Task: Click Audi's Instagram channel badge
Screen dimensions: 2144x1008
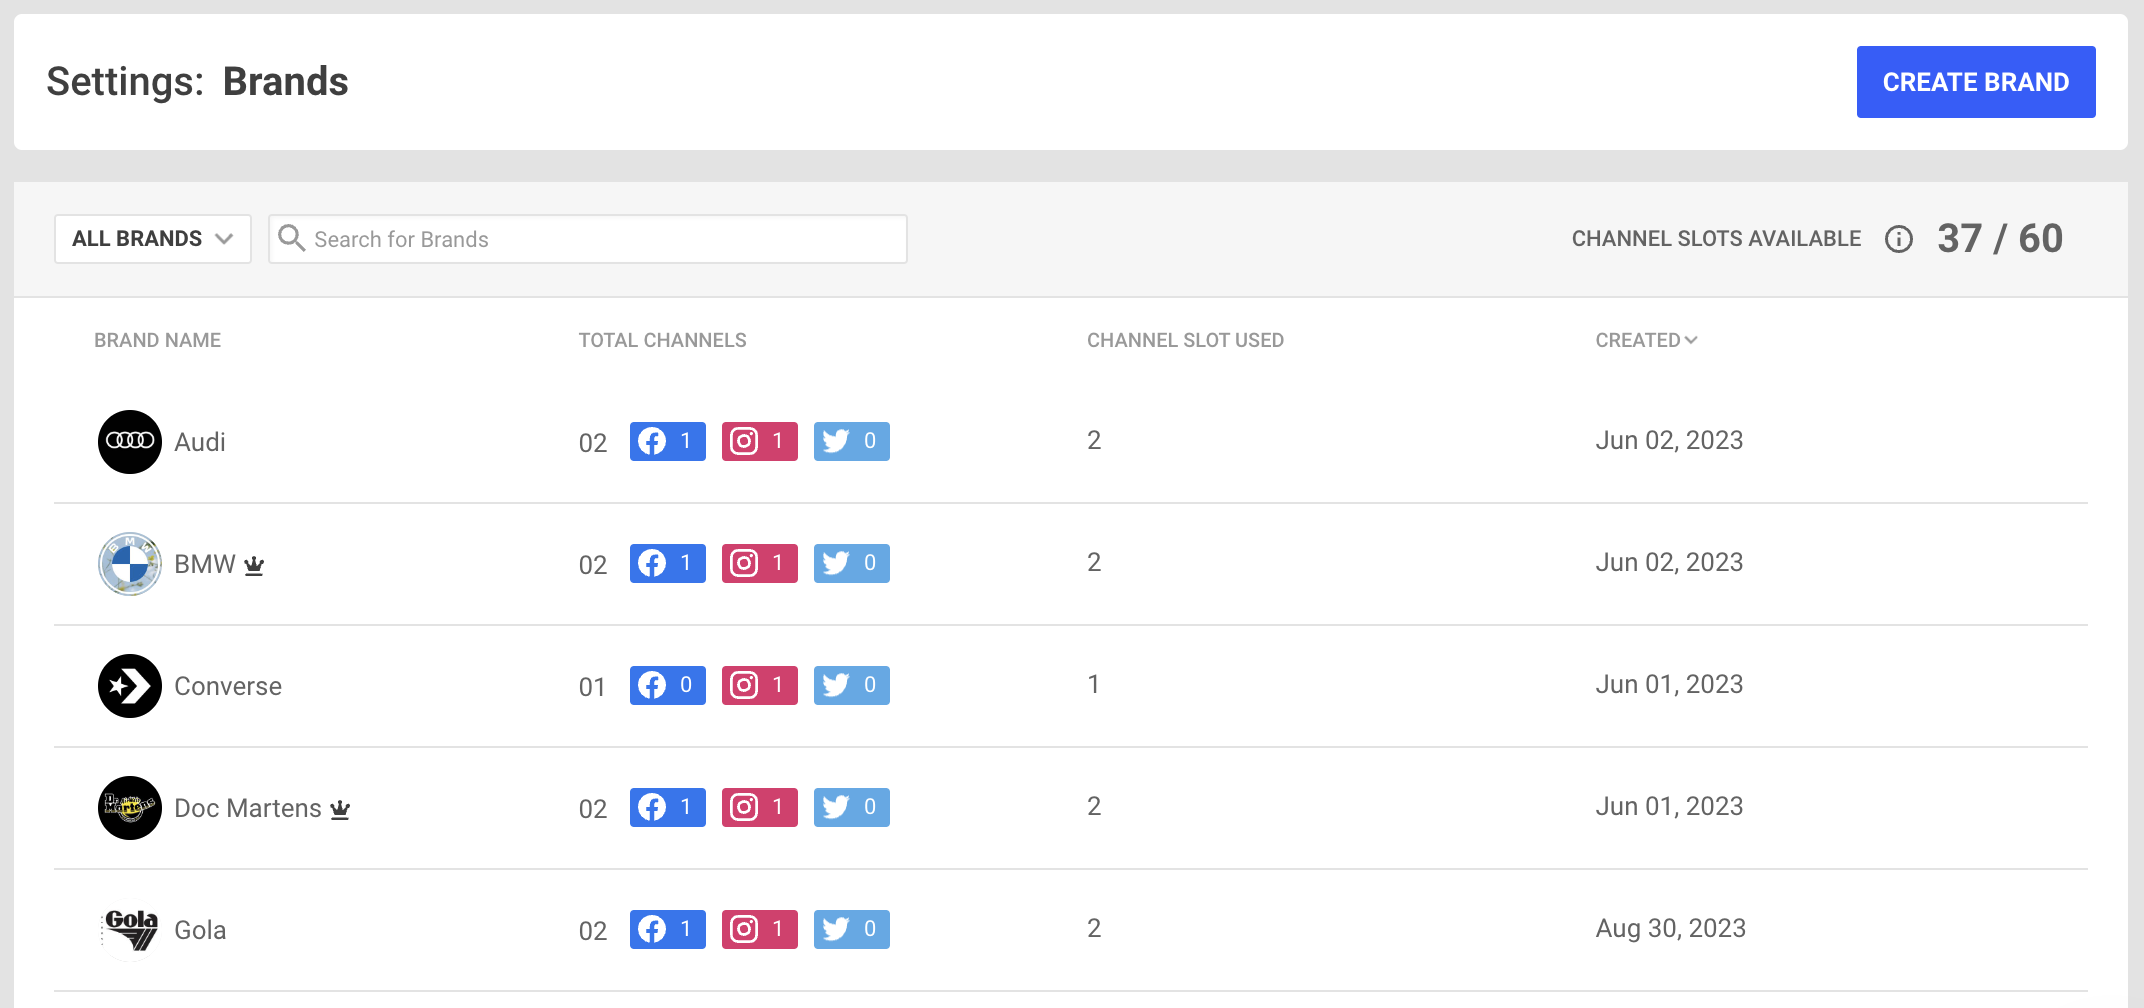Action: tap(760, 441)
